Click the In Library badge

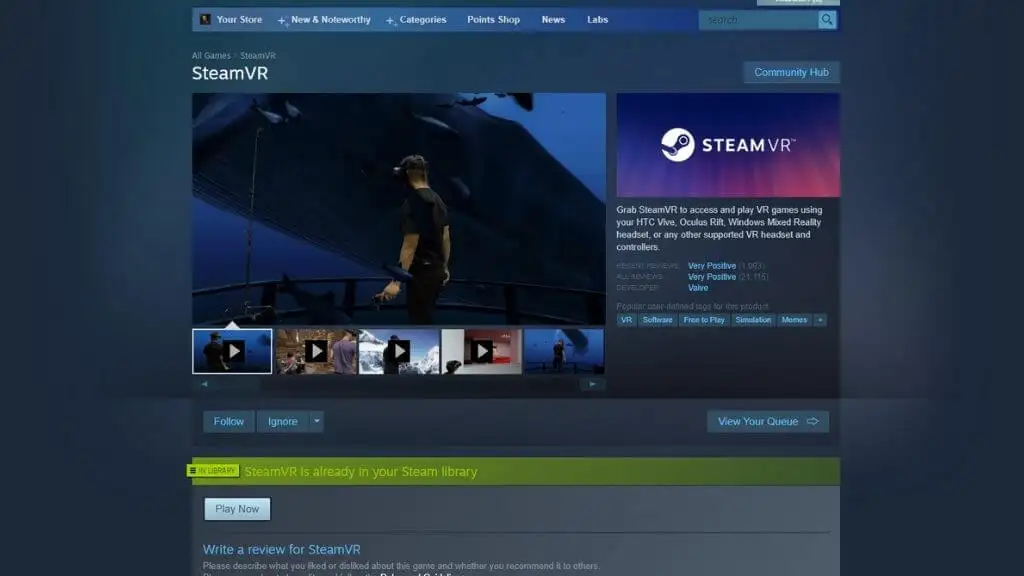click(213, 471)
